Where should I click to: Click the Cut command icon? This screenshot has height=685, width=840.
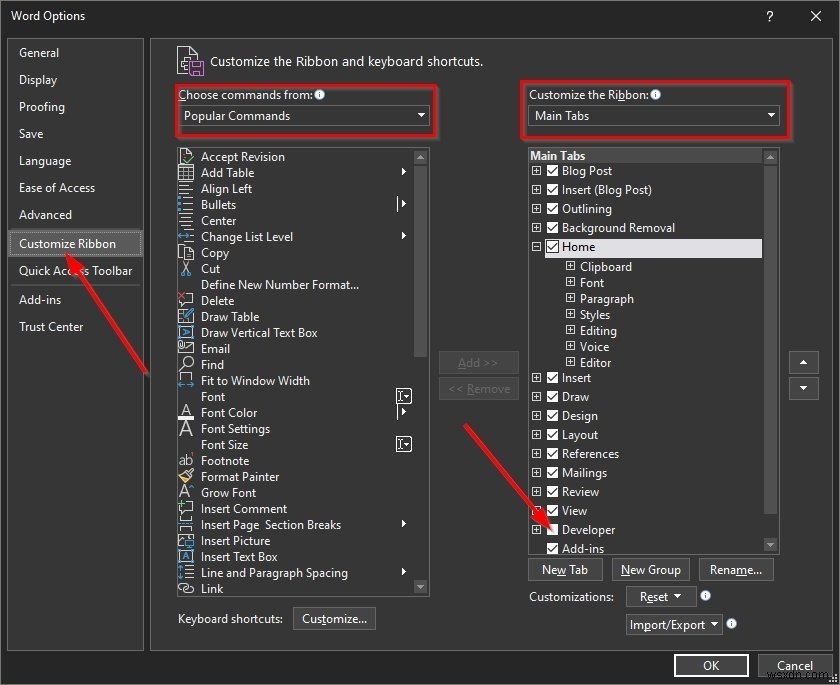click(187, 269)
